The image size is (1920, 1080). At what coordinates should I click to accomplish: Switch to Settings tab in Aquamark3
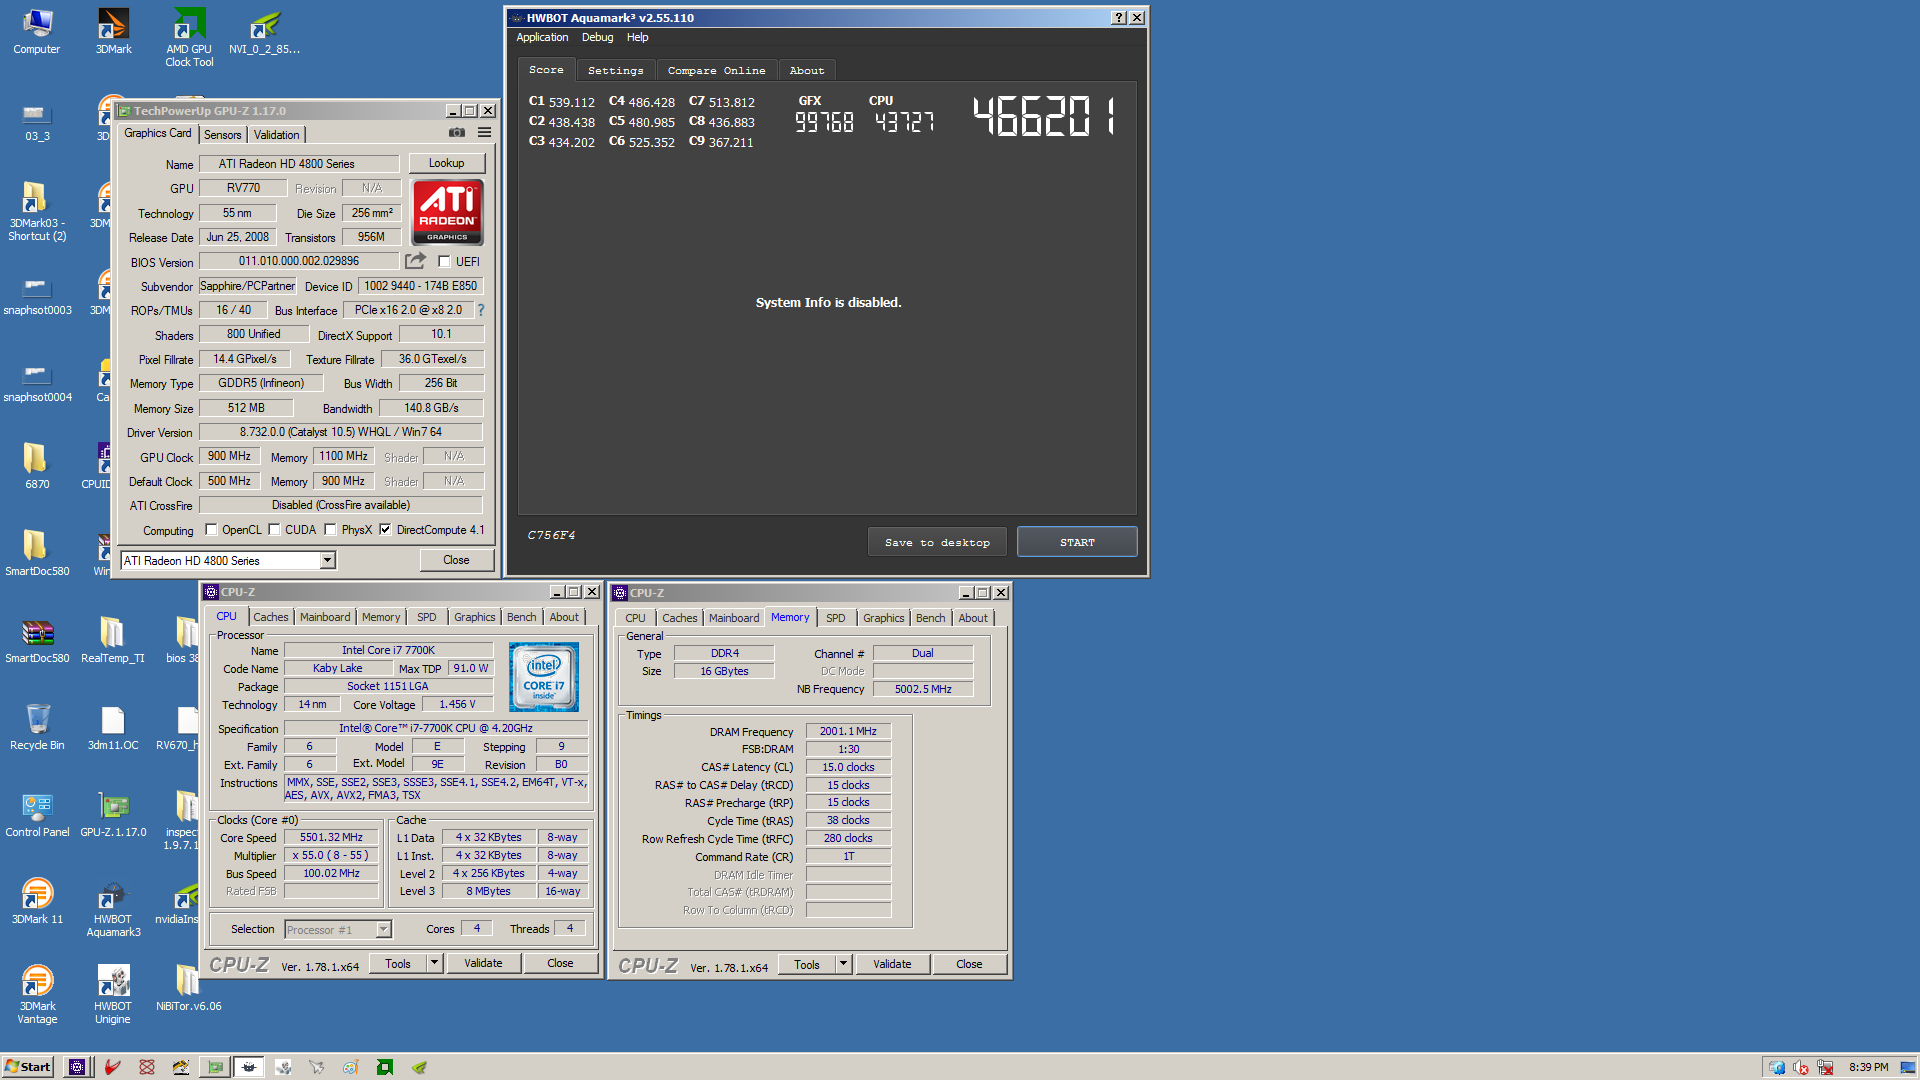click(615, 70)
